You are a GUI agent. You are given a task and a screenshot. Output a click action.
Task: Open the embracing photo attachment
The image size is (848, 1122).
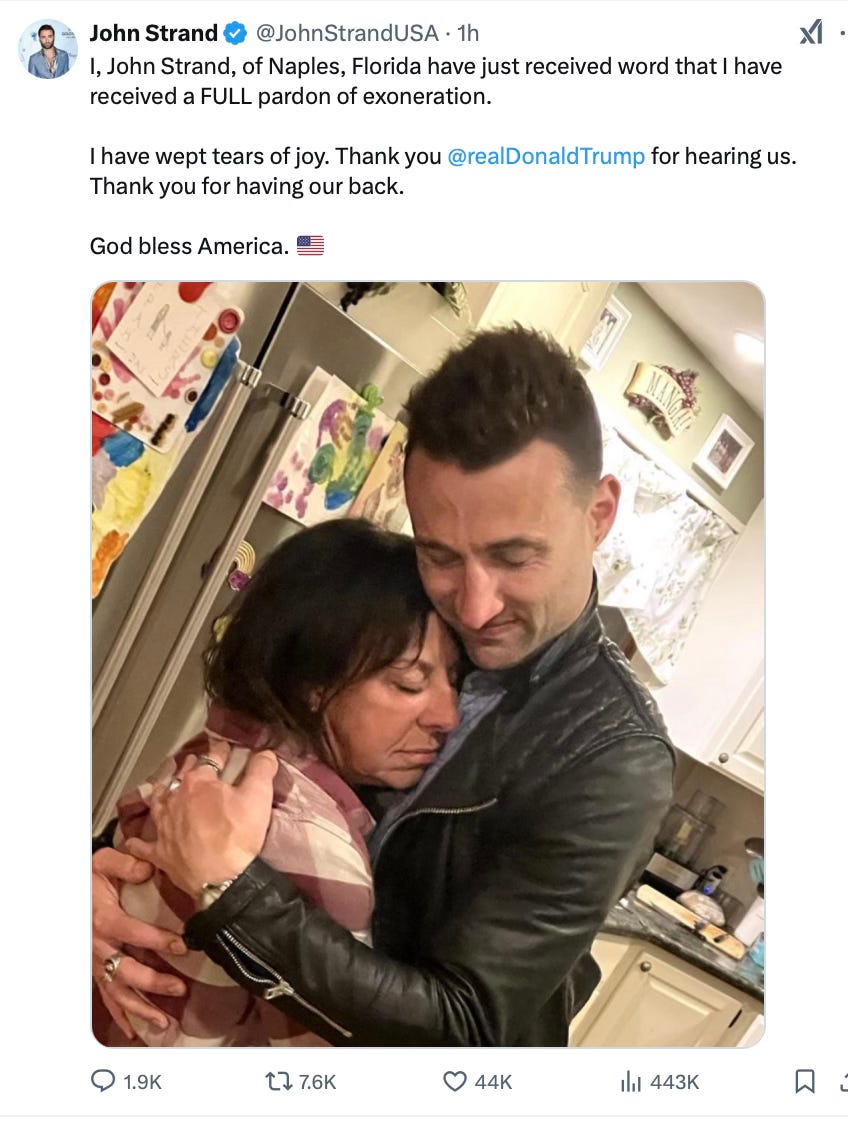pos(428,664)
